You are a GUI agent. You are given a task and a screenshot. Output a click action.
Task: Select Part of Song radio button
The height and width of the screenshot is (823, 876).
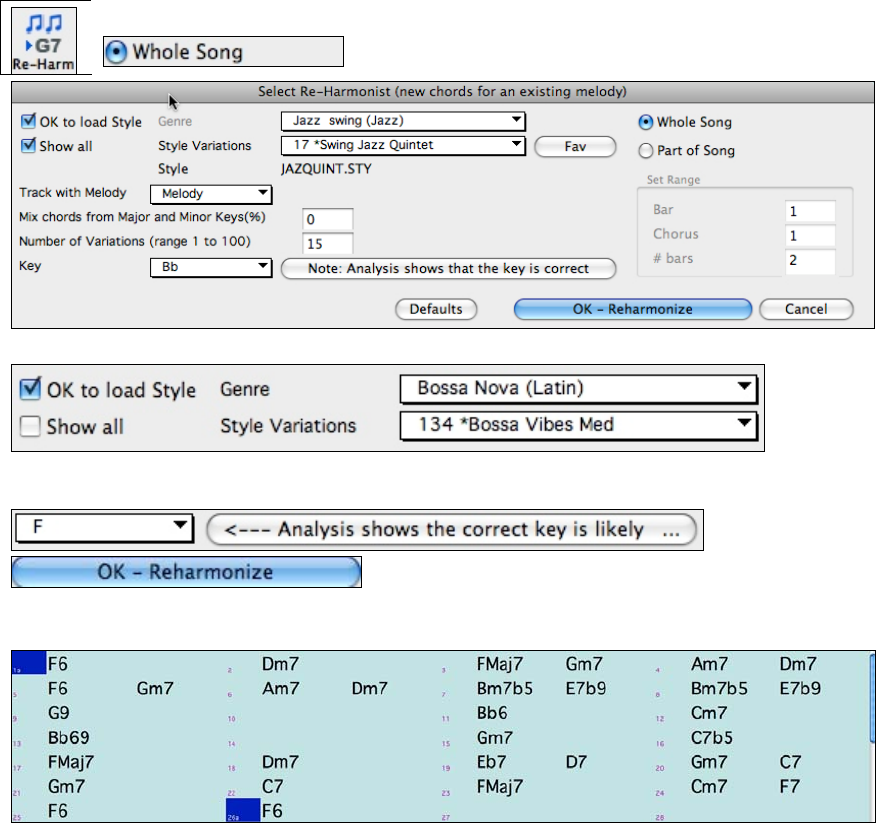(647, 151)
